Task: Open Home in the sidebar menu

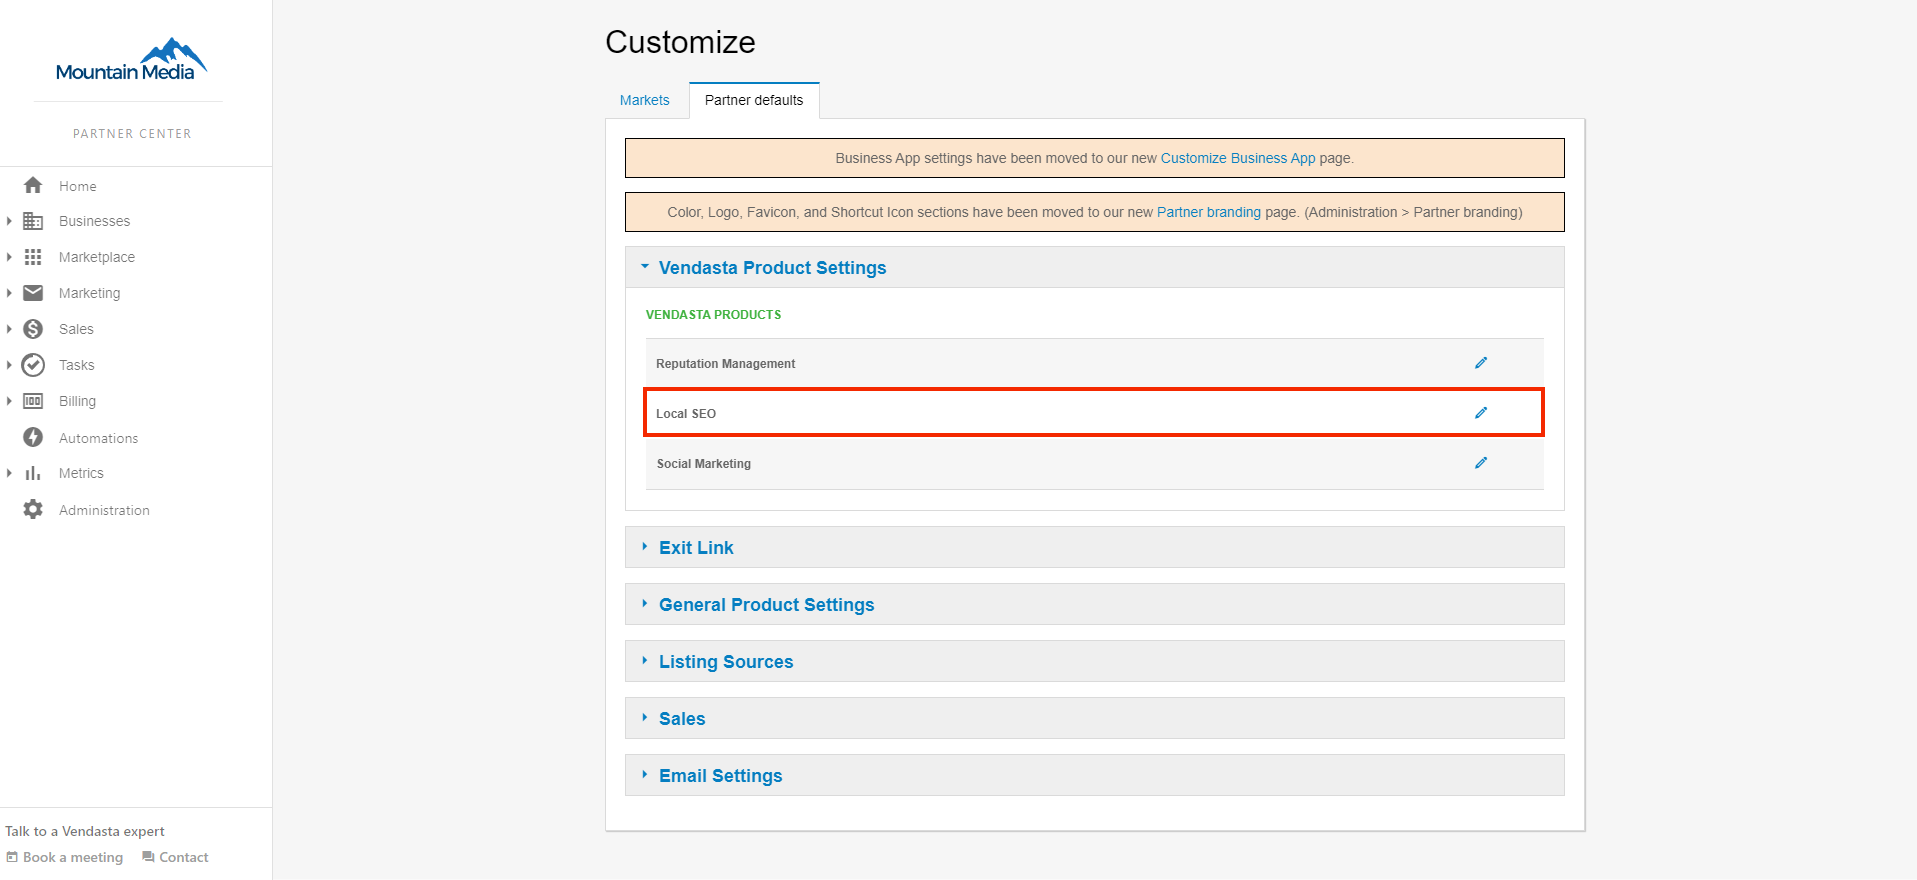Action: point(78,186)
